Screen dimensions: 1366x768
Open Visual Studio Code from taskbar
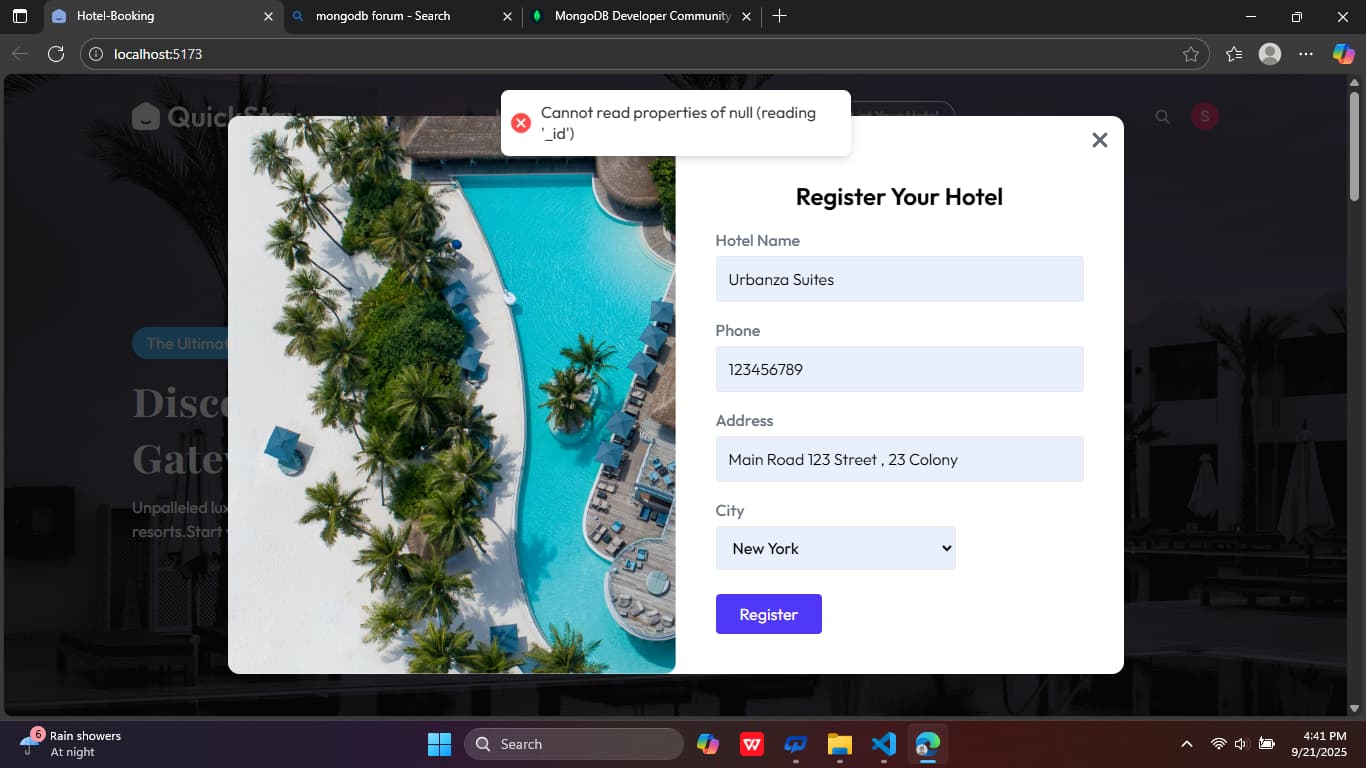tap(883, 744)
